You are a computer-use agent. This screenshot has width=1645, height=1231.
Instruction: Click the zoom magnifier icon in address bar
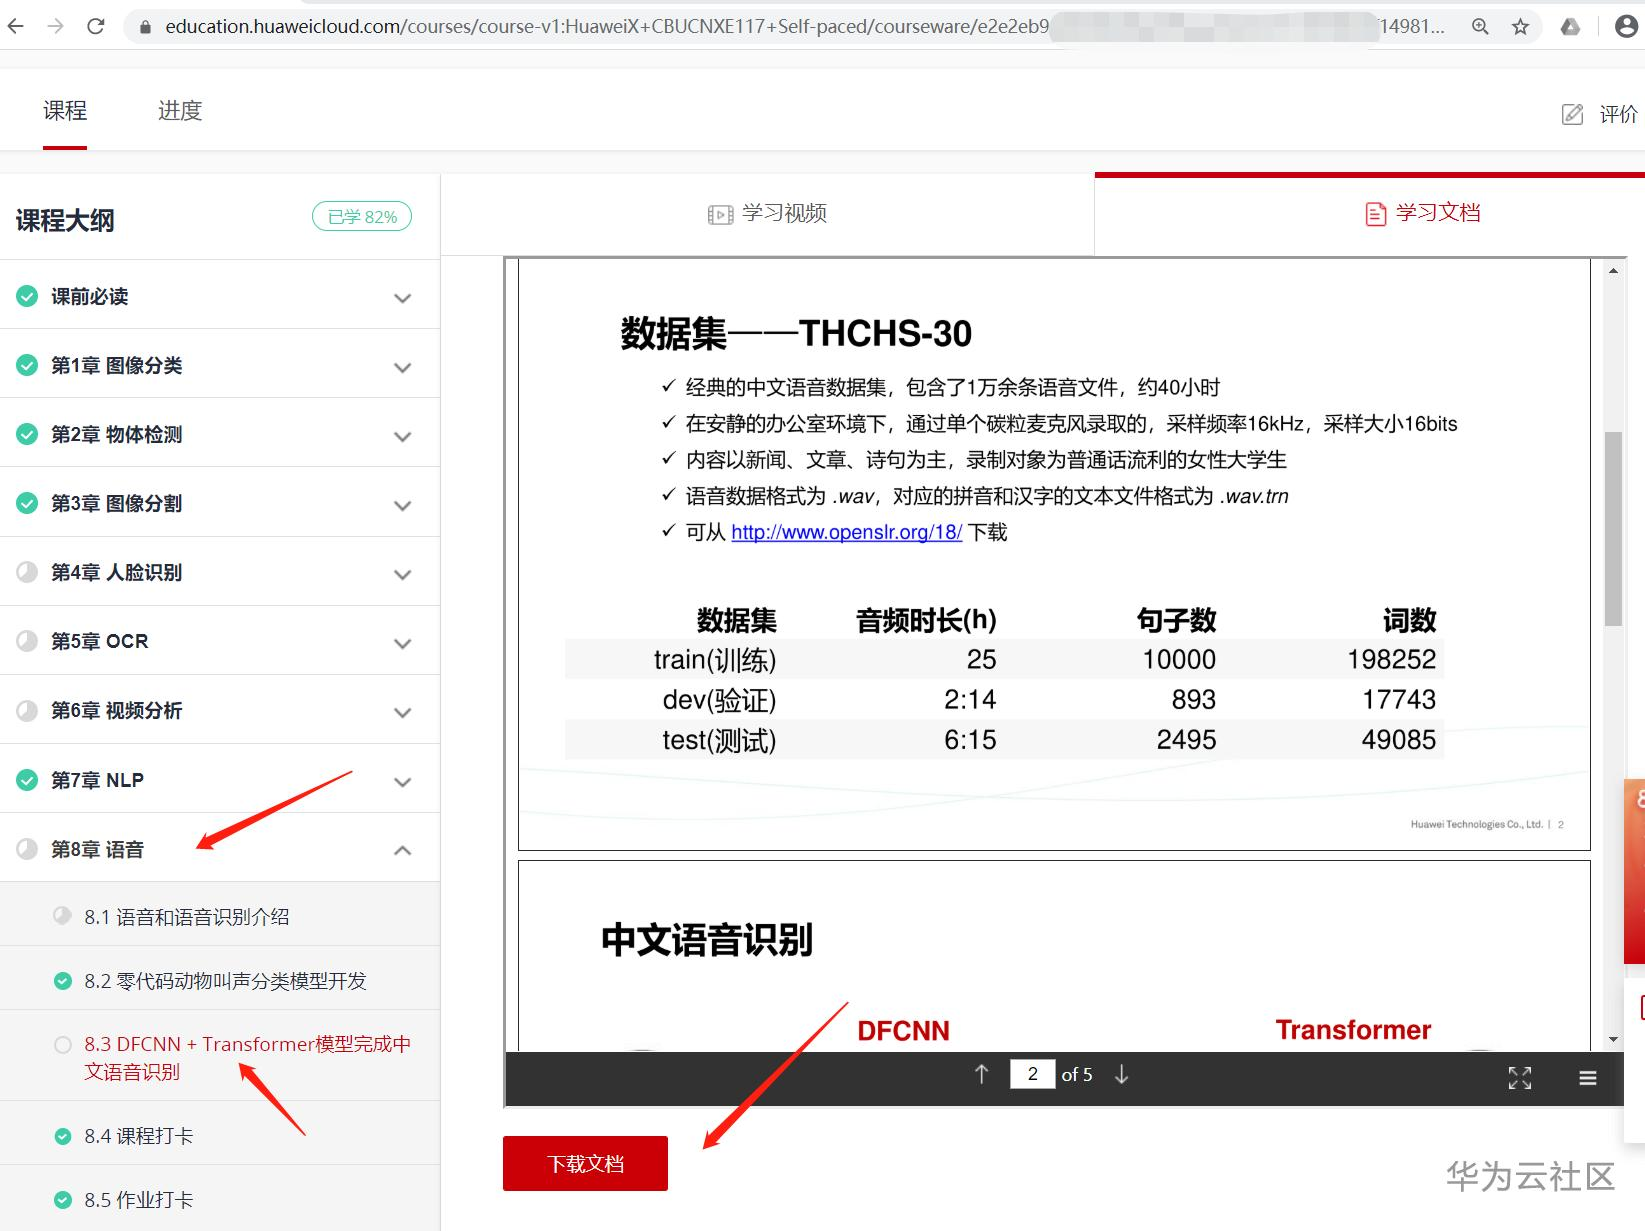[1480, 27]
